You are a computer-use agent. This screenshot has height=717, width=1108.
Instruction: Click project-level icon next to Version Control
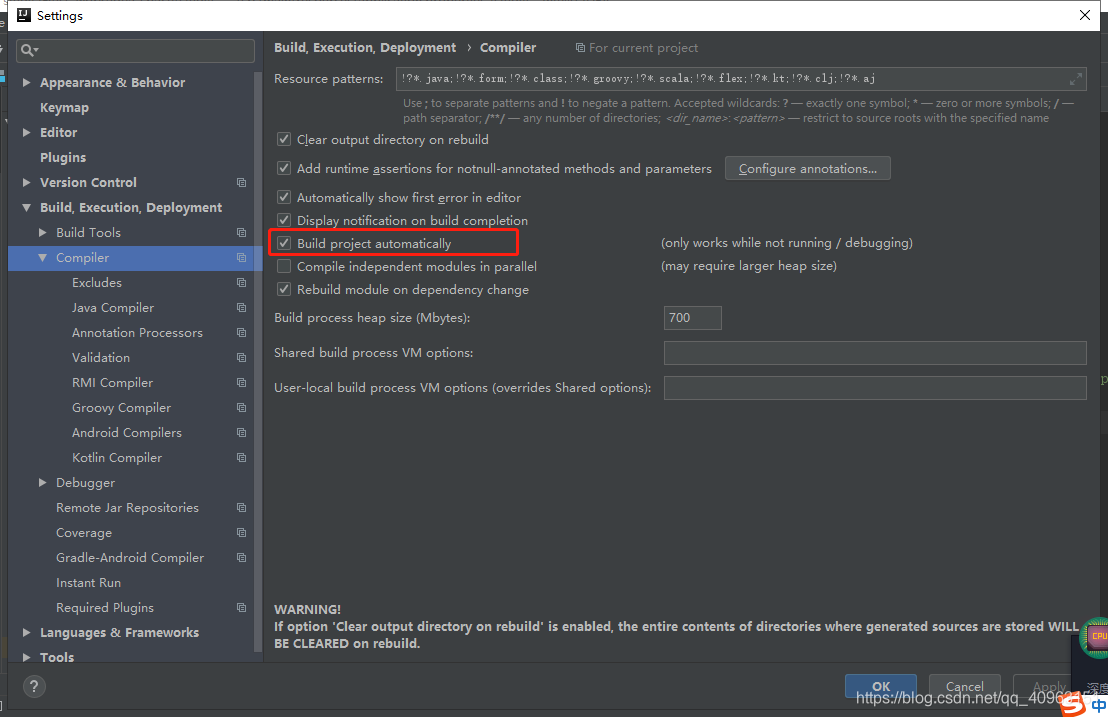(242, 183)
